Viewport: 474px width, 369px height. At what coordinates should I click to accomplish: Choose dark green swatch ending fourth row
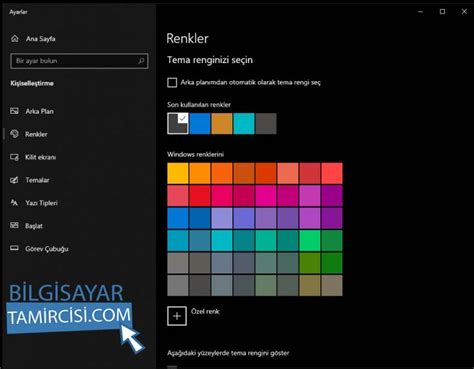point(332,240)
